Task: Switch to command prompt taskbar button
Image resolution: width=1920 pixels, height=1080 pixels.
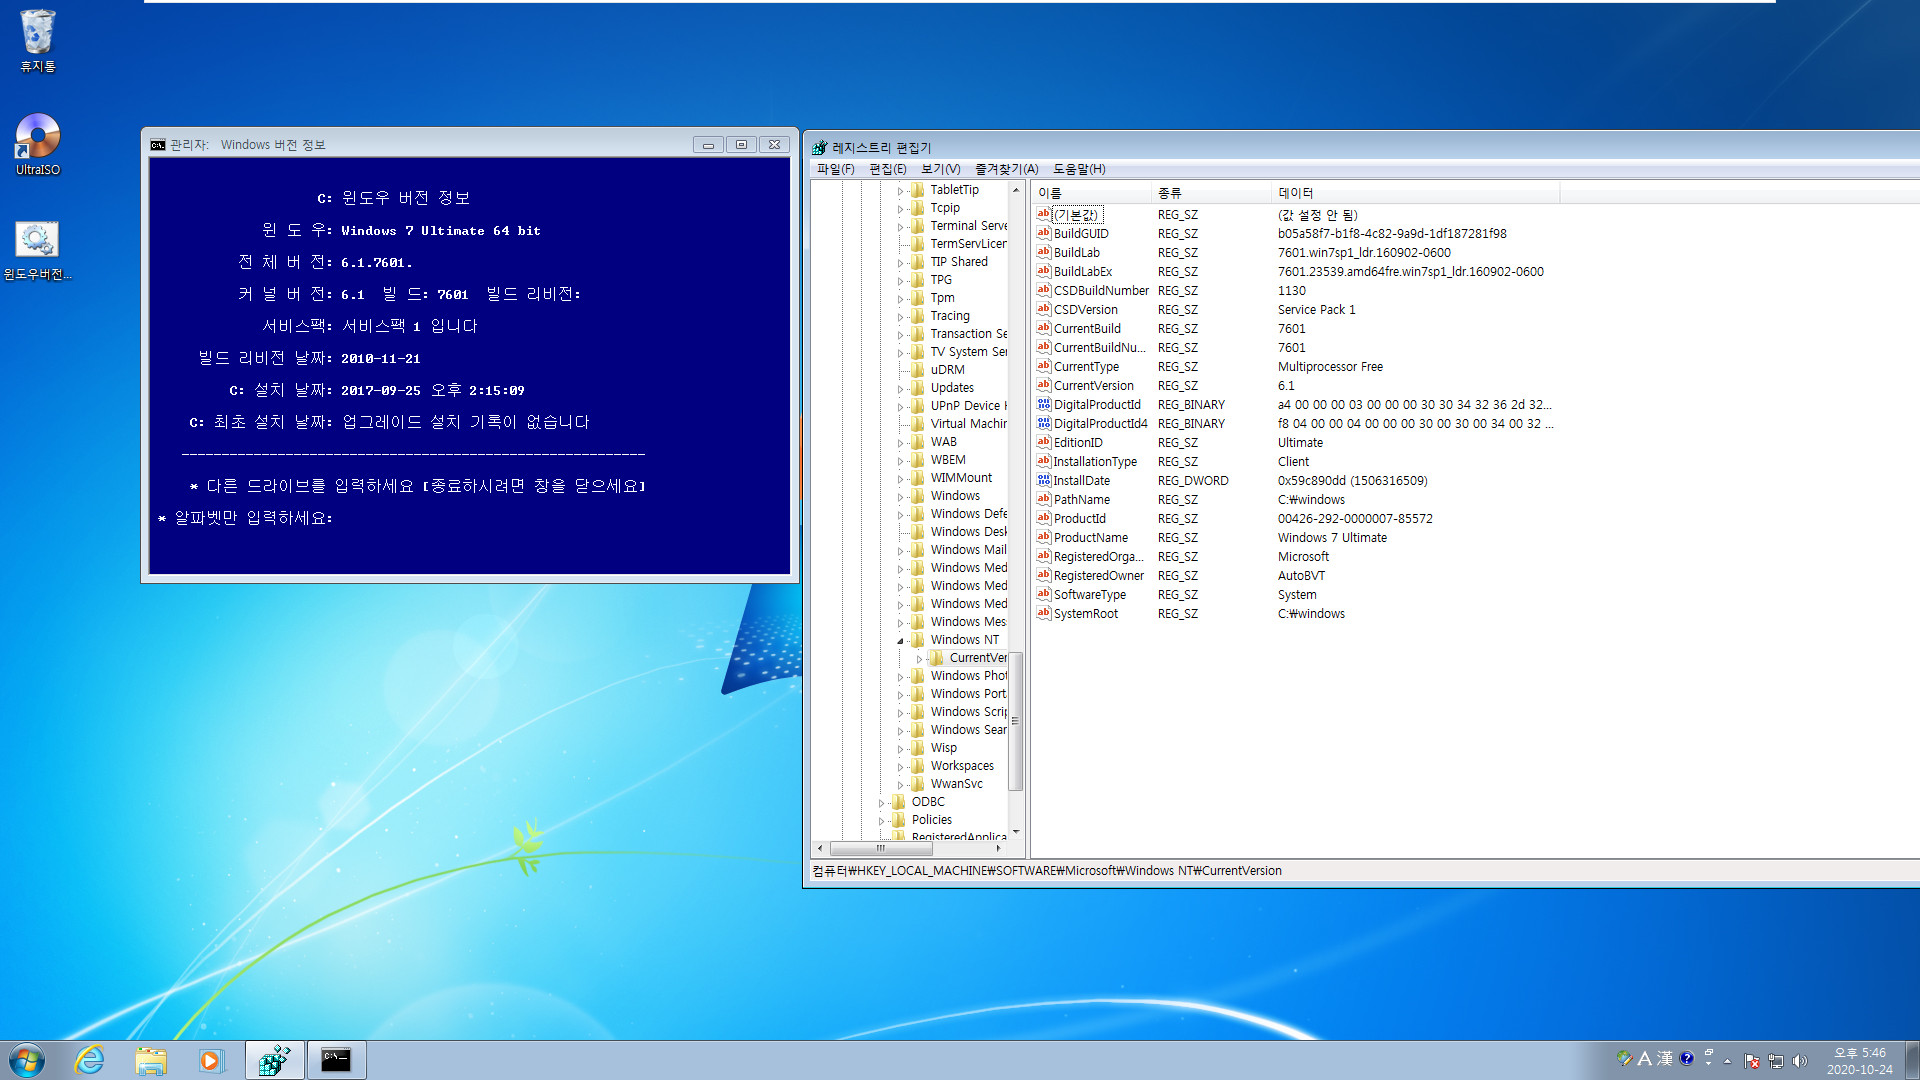Action: (336, 1060)
